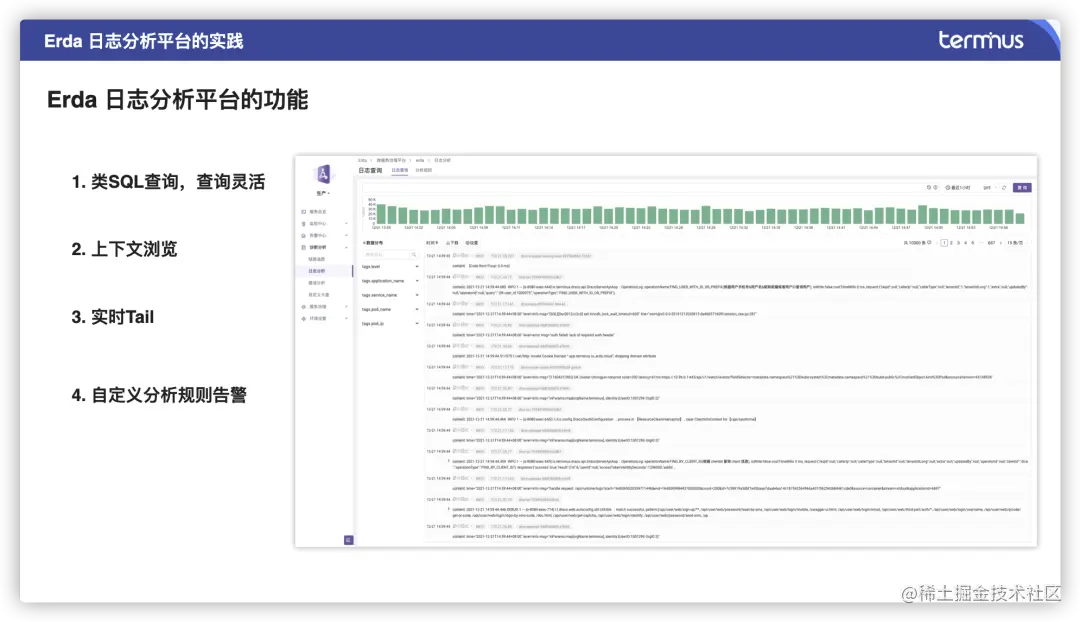Go to results page 5
Screen dimensions: 1080x622
(973, 242)
